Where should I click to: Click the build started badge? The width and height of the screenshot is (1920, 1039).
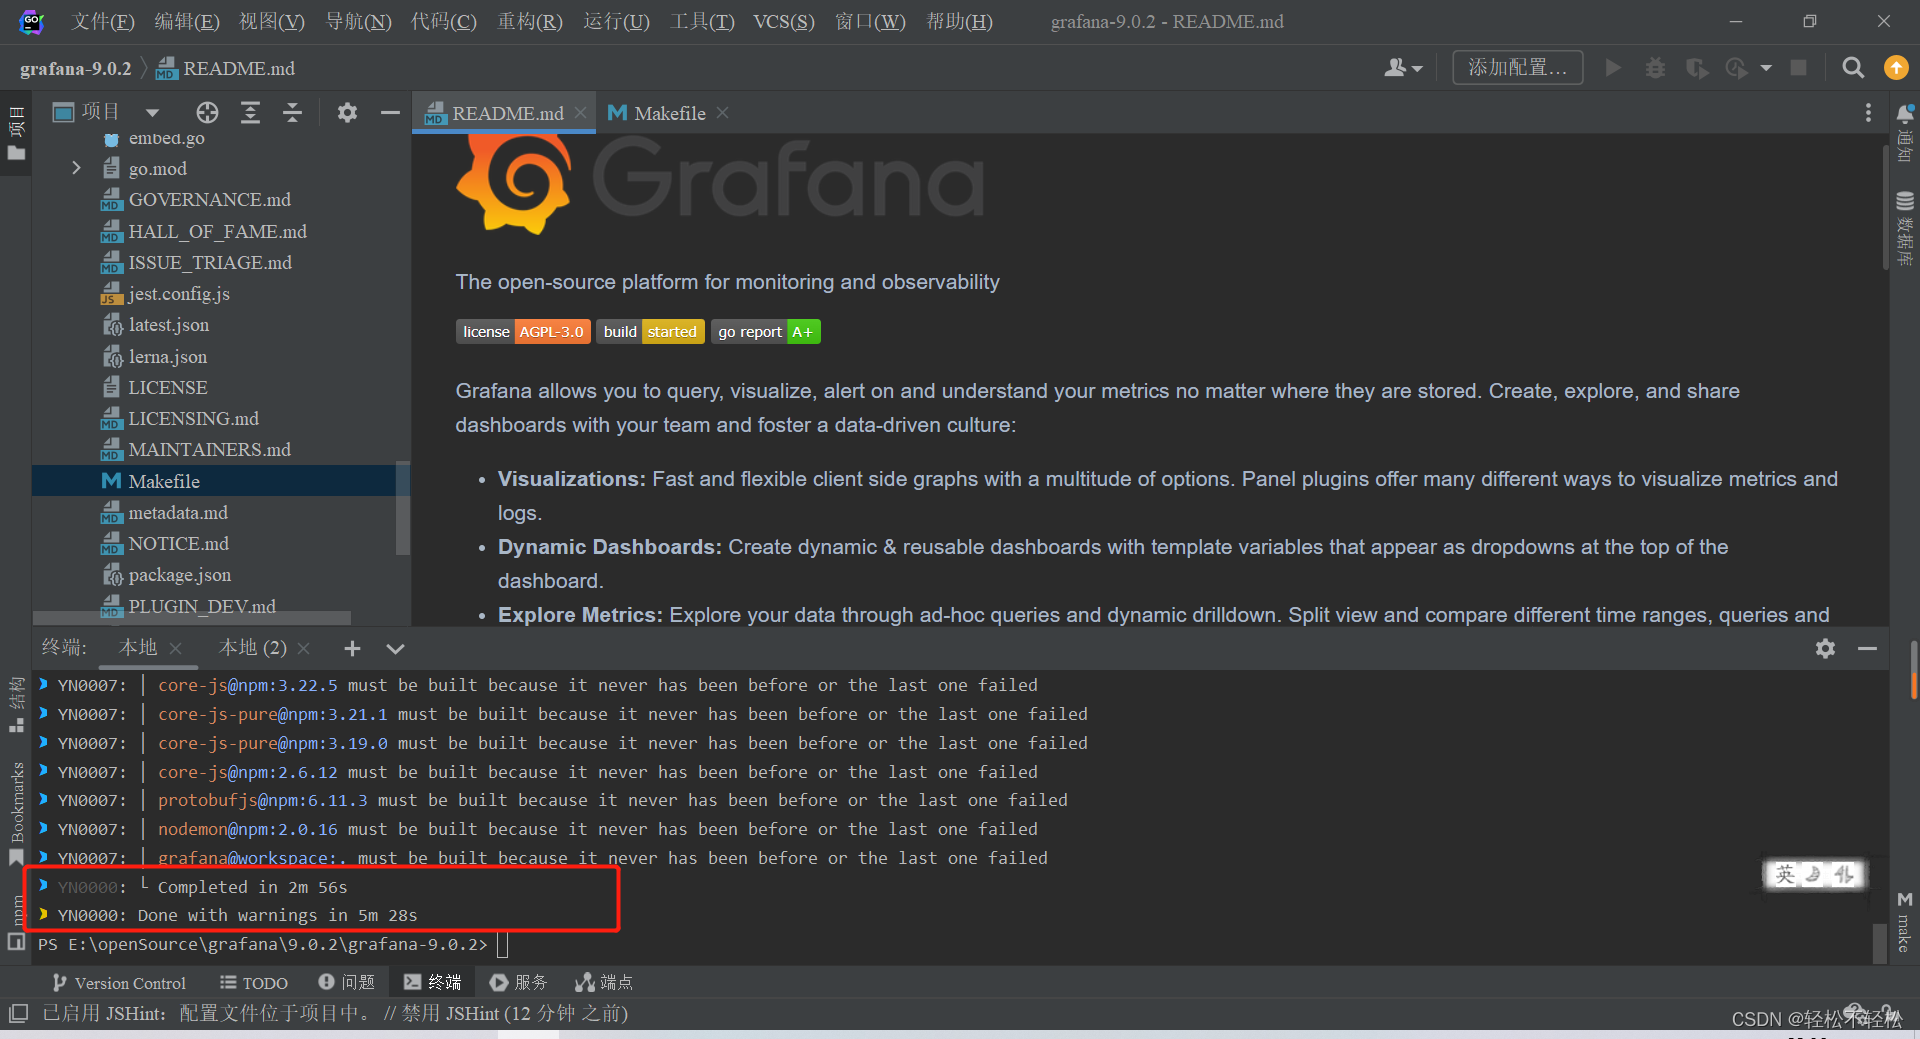click(651, 332)
